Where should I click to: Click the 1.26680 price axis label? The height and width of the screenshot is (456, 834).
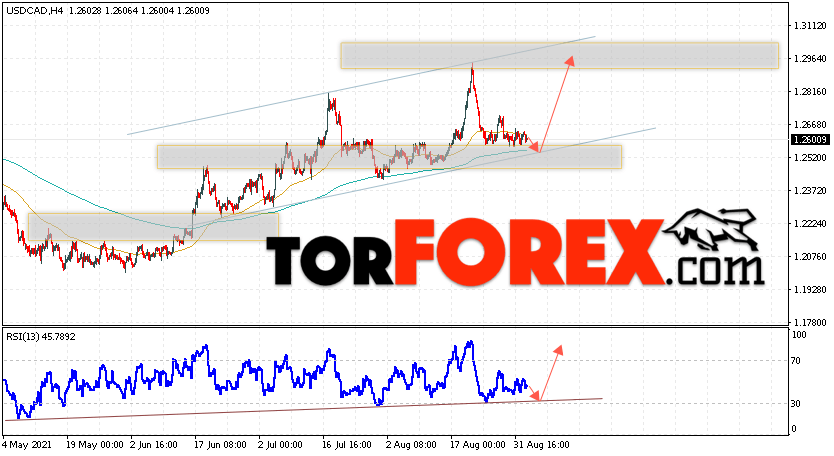(810, 125)
